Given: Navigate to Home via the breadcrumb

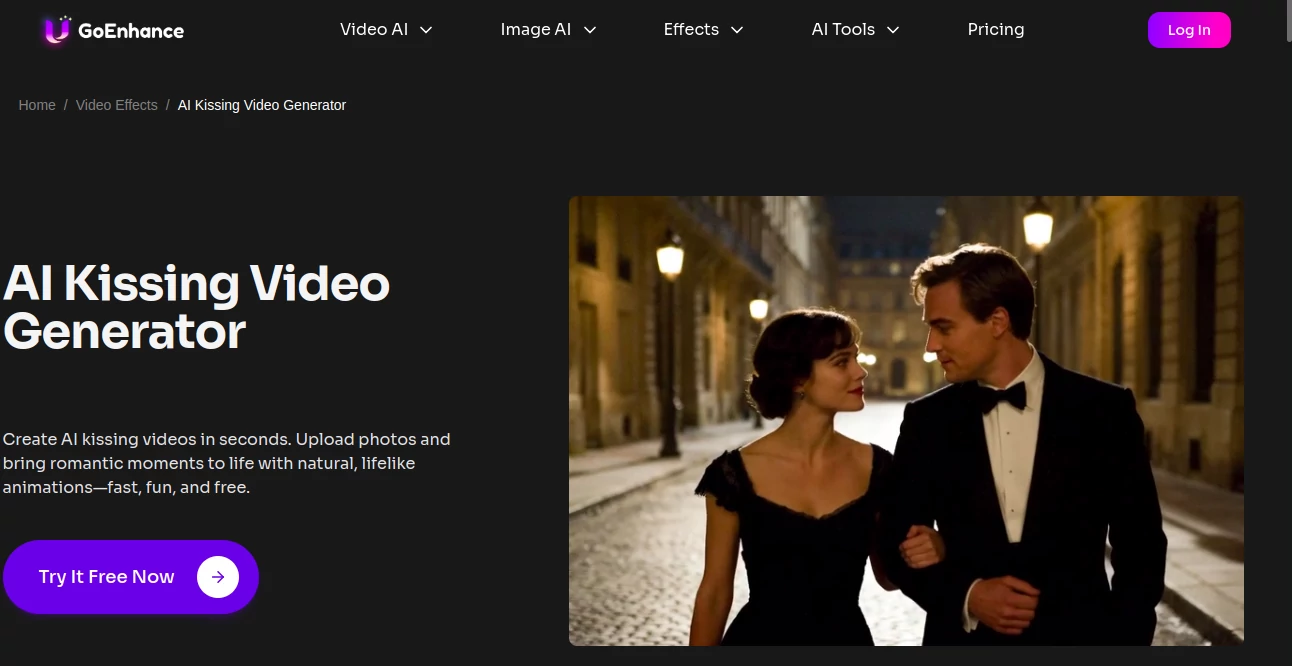Looking at the screenshot, I should (37, 105).
